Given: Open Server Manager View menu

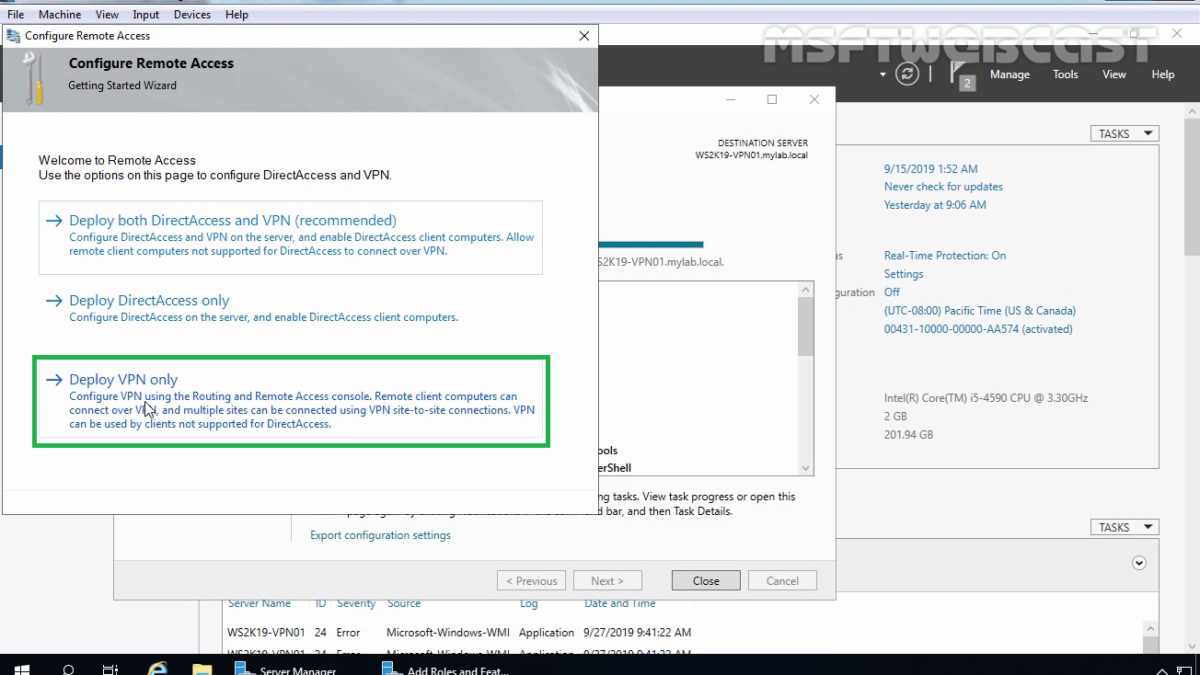Looking at the screenshot, I should click(x=1114, y=75).
